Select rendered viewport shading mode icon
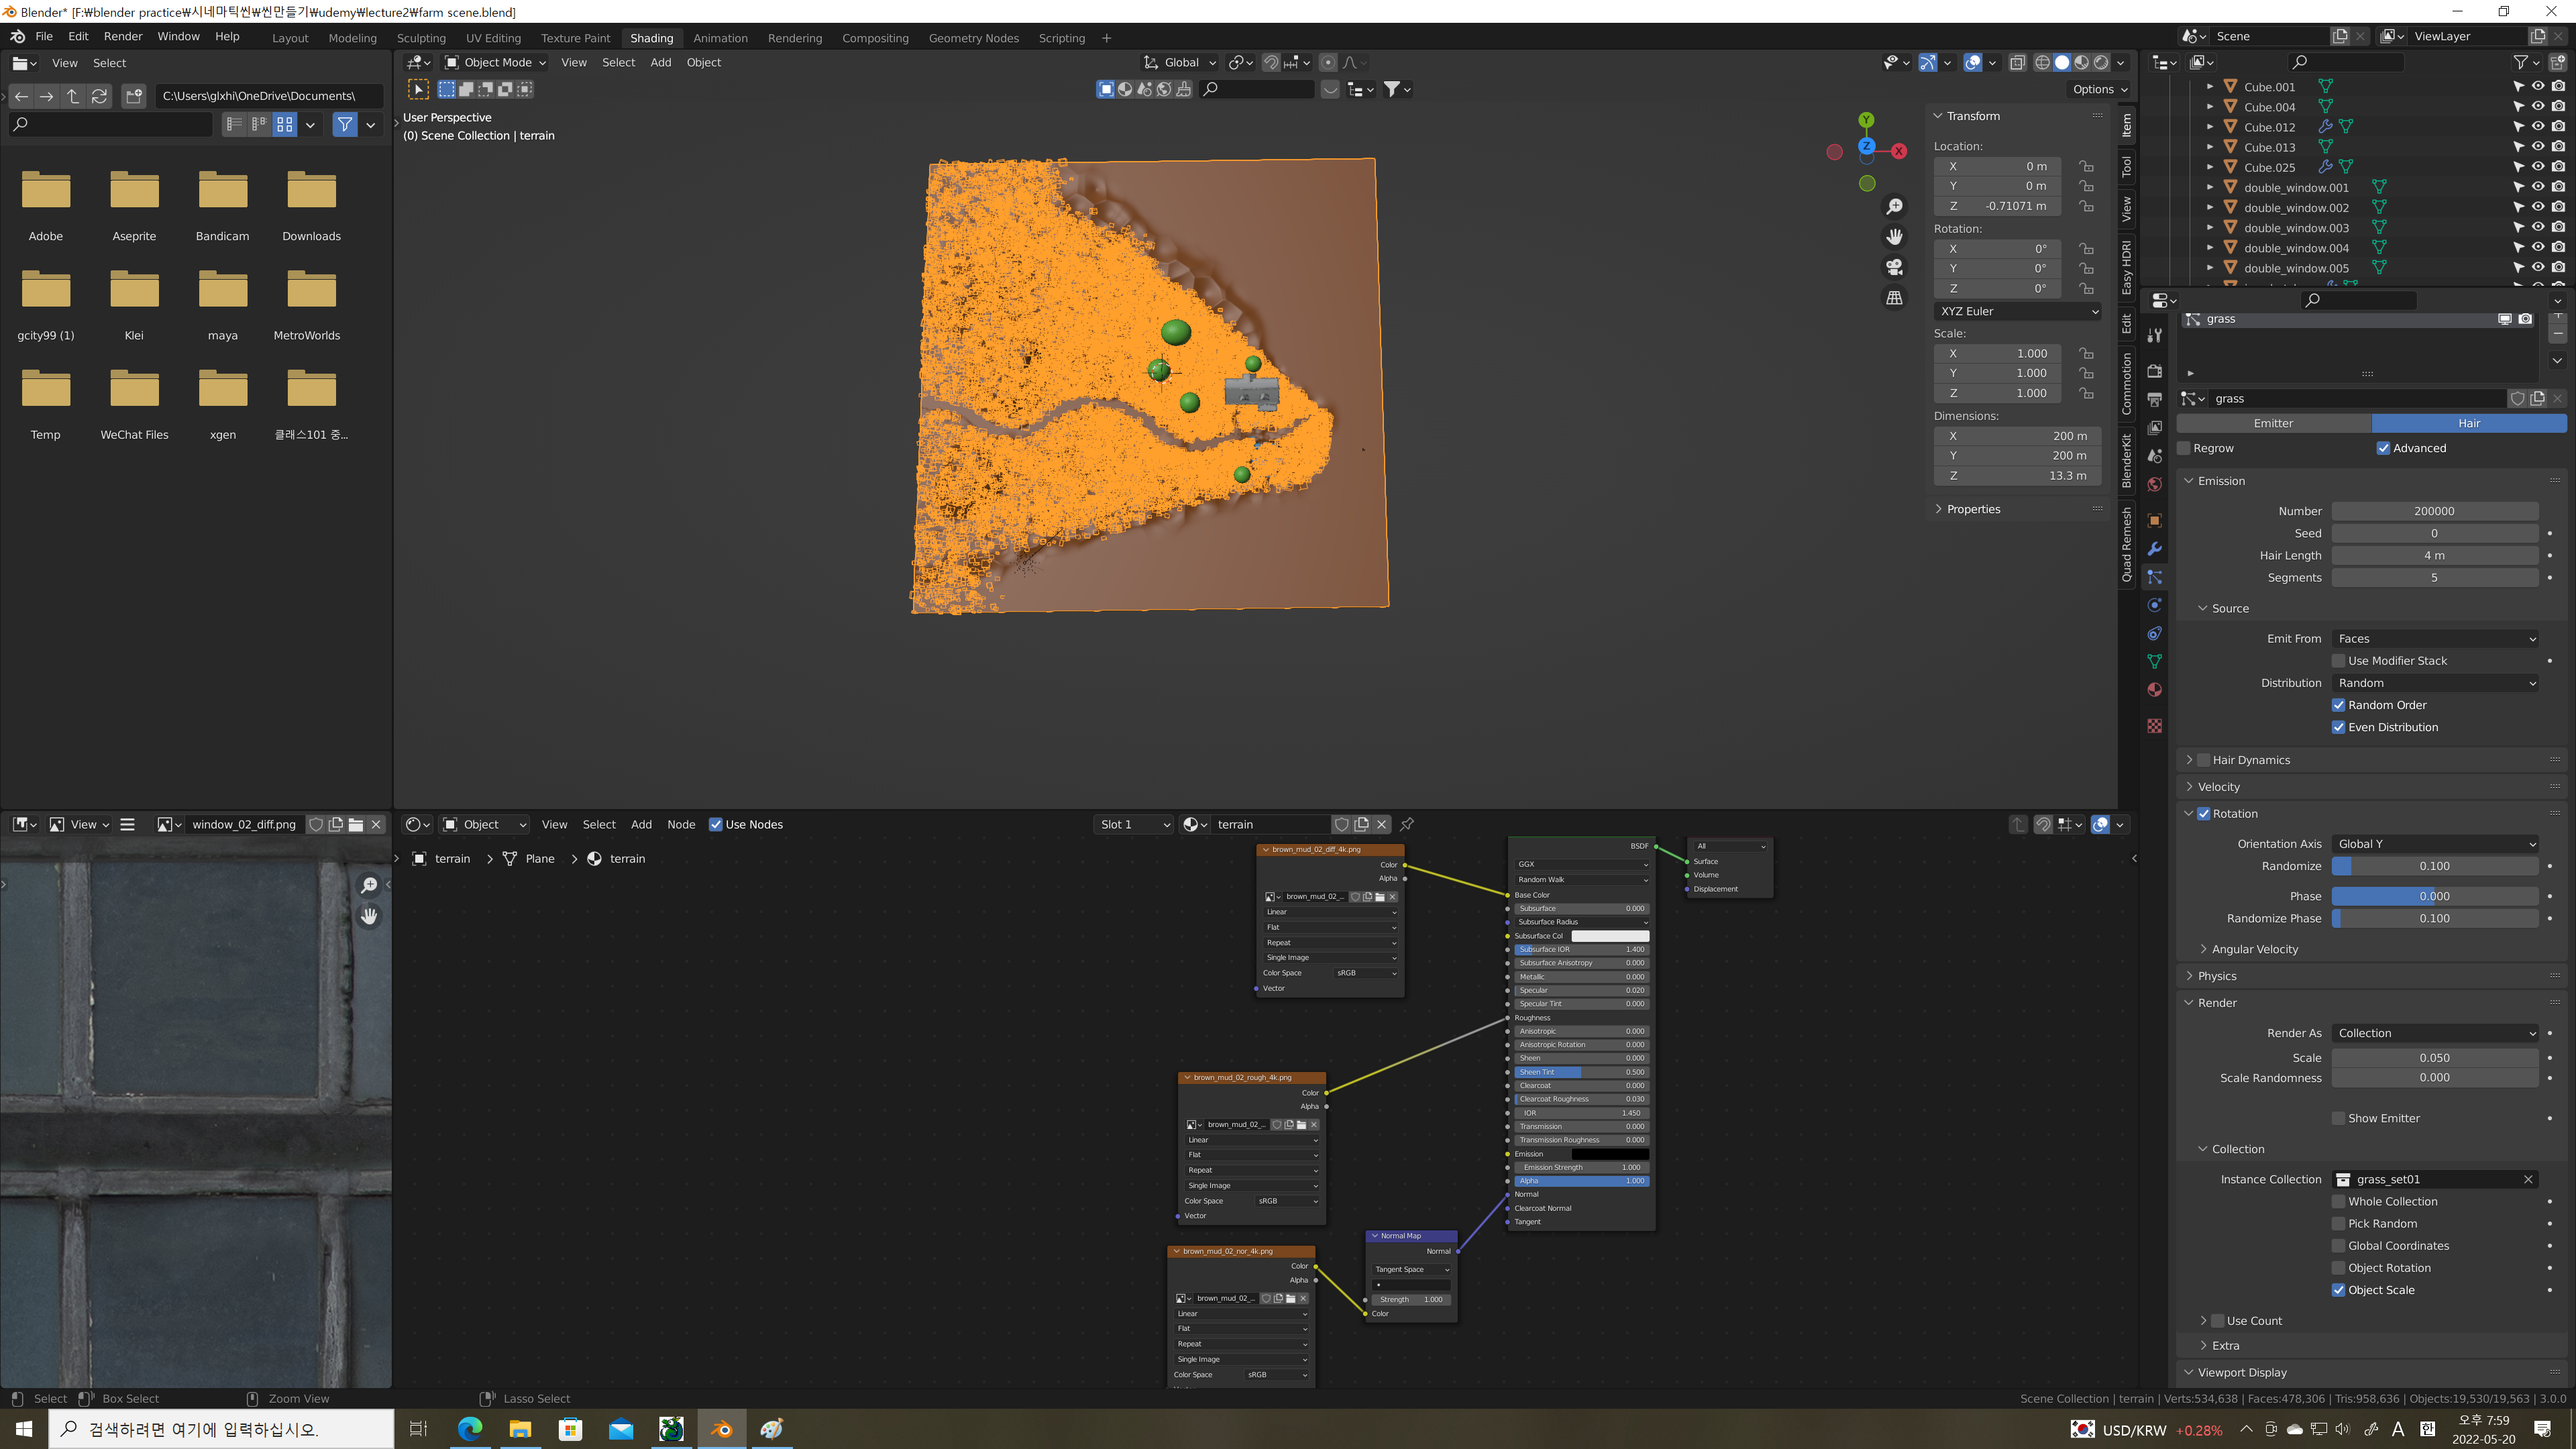The width and height of the screenshot is (2576, 1449). (2101, 62)
